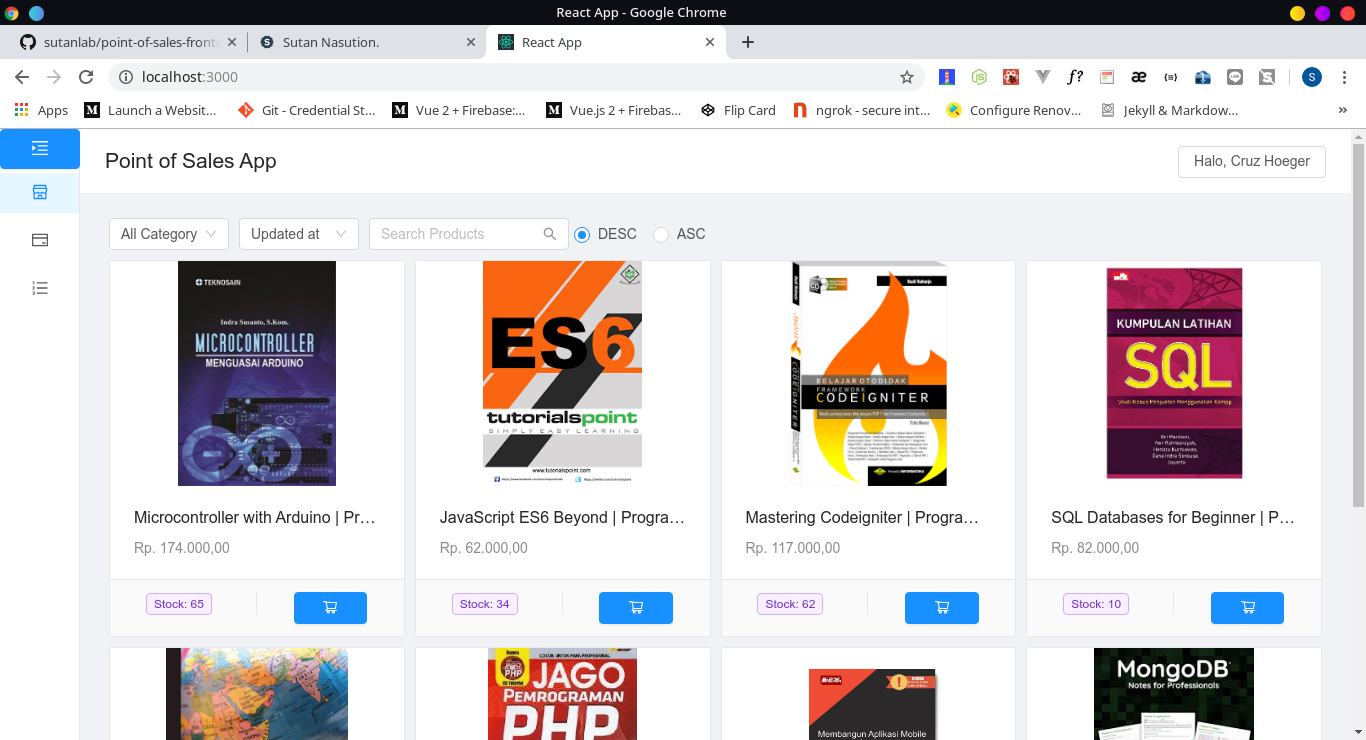The image size is (1366, 740).
Task: Select DESC sort order
Action: coord(582,234)
